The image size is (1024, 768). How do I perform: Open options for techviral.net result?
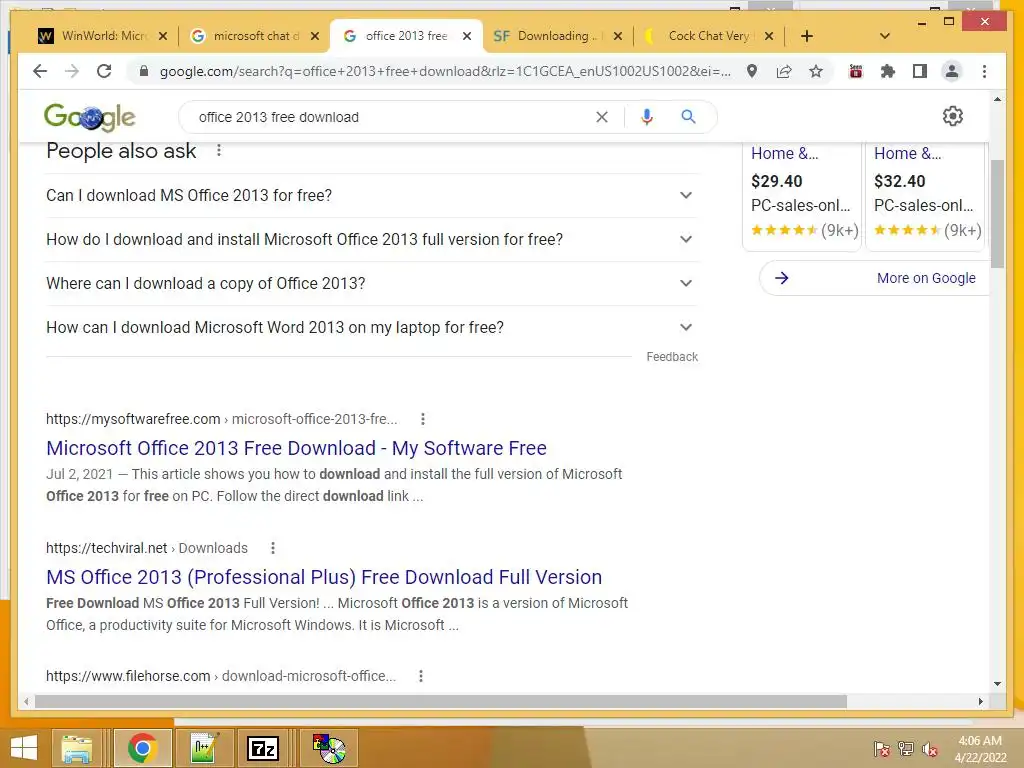(x=273, y=548)
